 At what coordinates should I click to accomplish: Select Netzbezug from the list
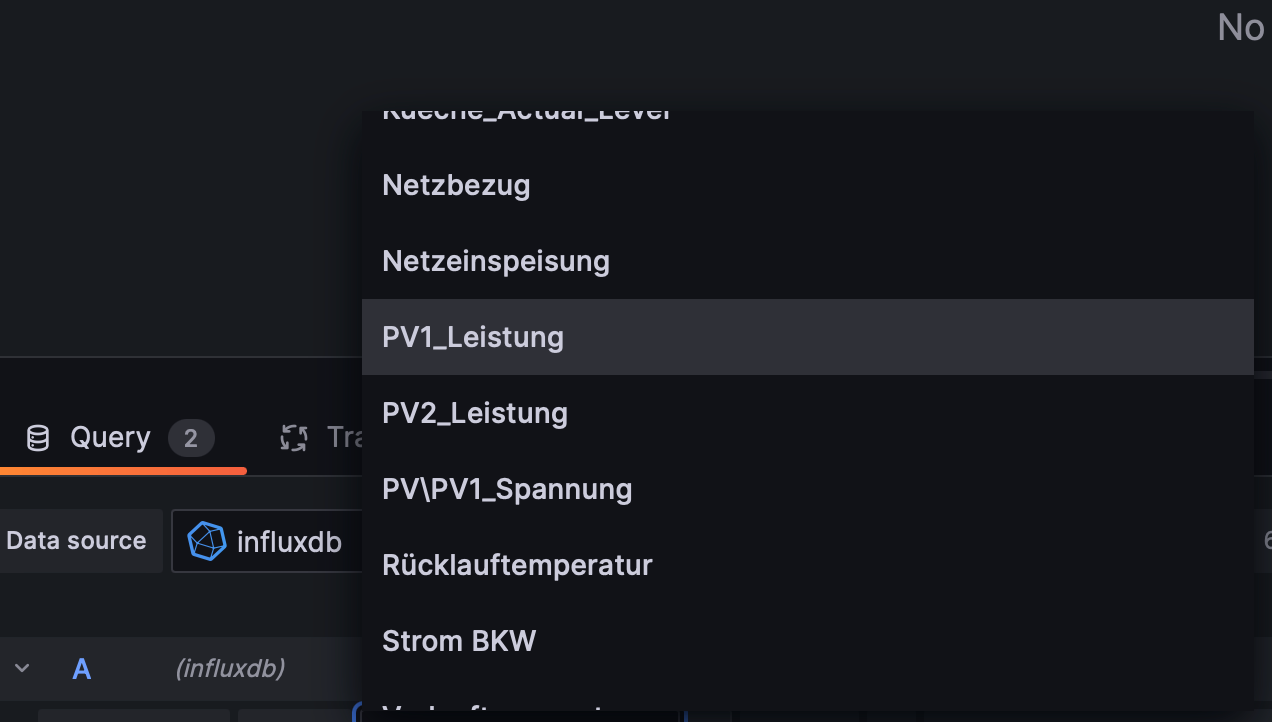(456, 185)
